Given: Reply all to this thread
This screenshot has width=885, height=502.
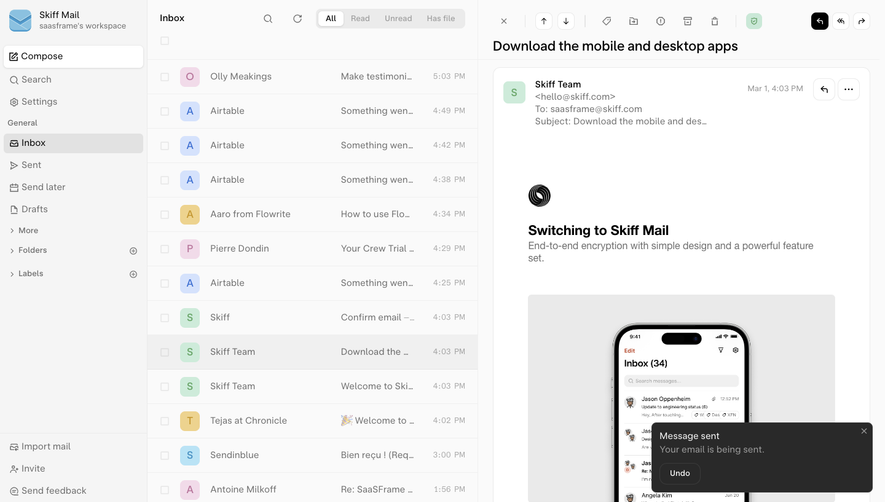Looking at the screenshot, I should (841, 21).
